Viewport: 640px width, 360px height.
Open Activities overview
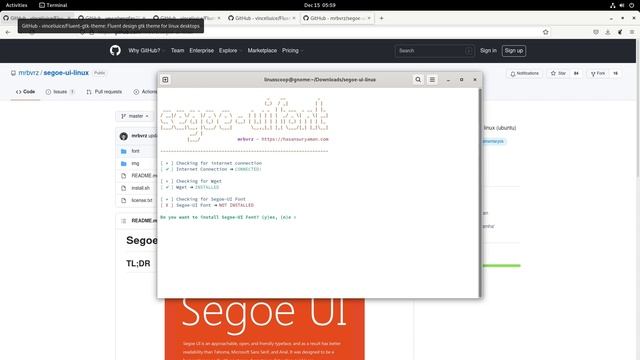pos(16,5)
